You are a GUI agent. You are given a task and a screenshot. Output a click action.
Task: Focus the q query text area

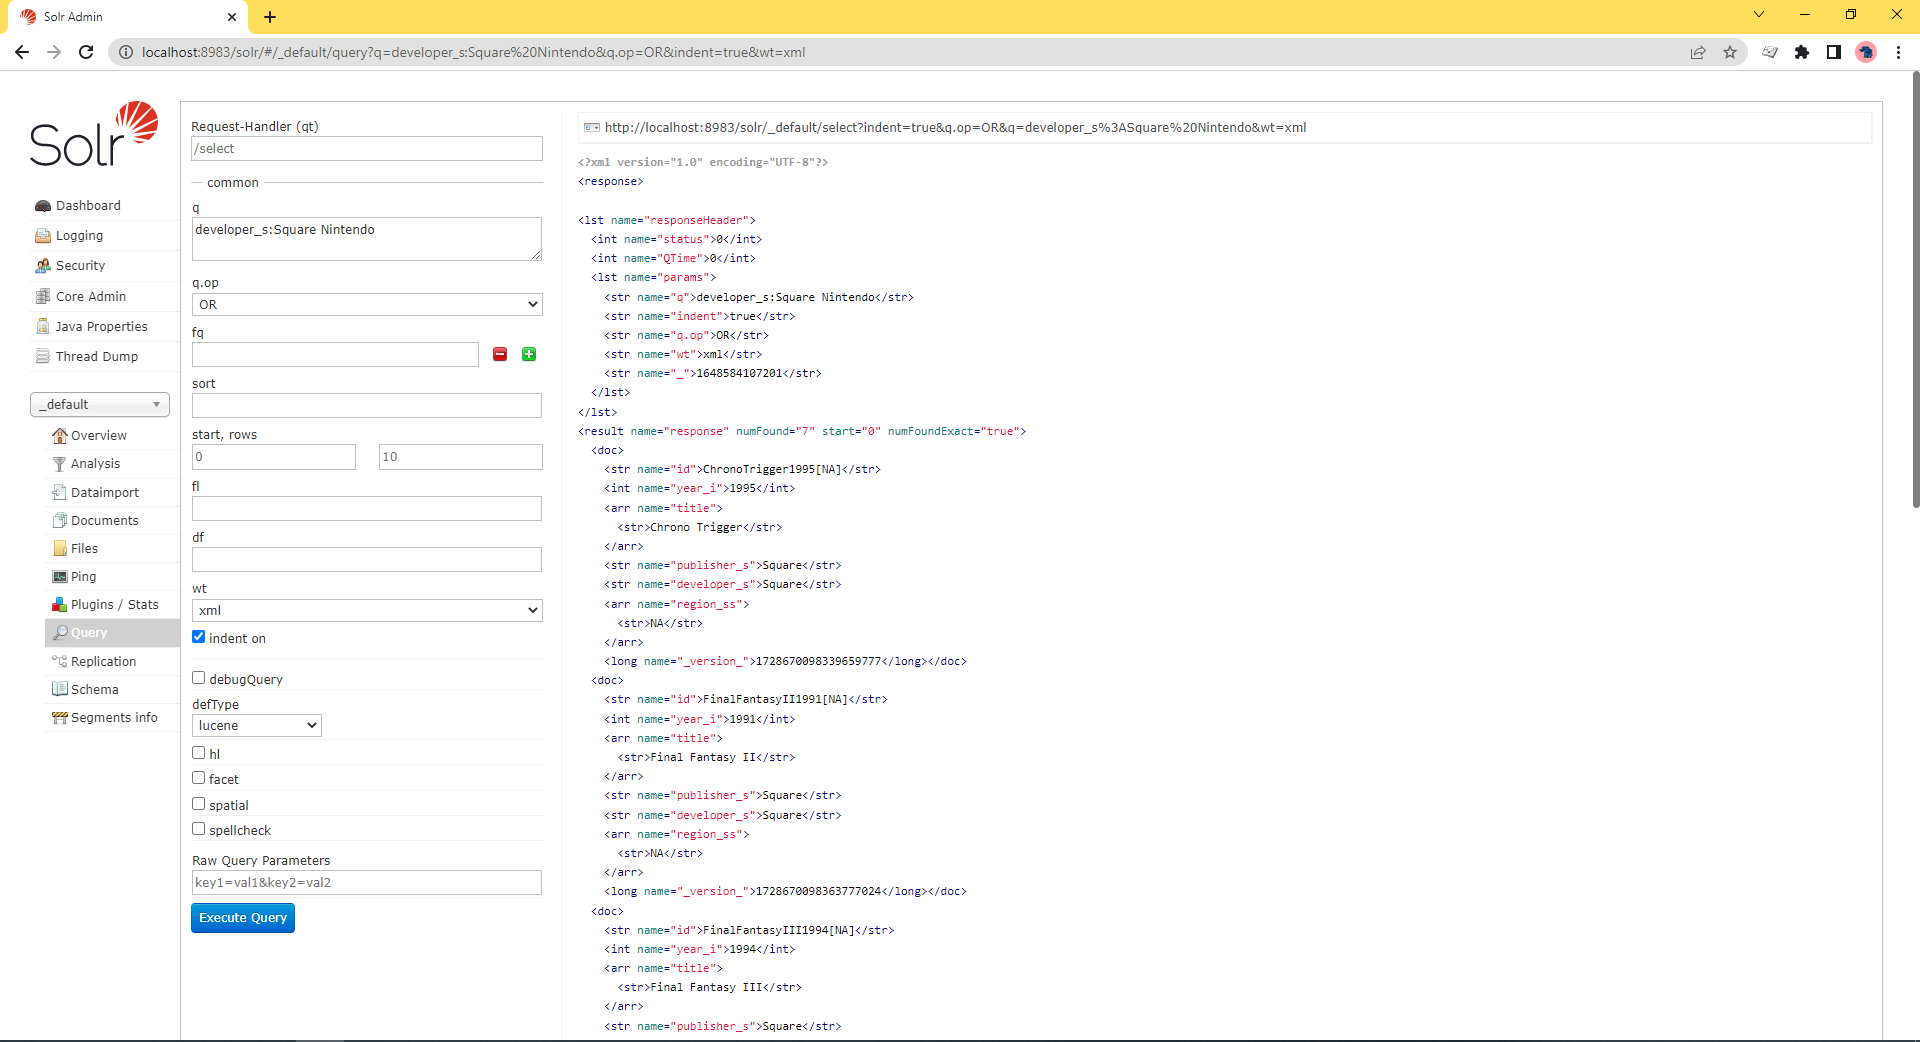[x=367, y=239]
